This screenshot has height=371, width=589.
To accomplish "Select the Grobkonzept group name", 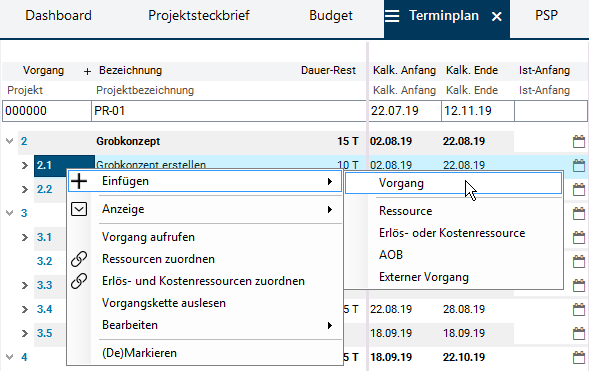I will tap(128, 142).
